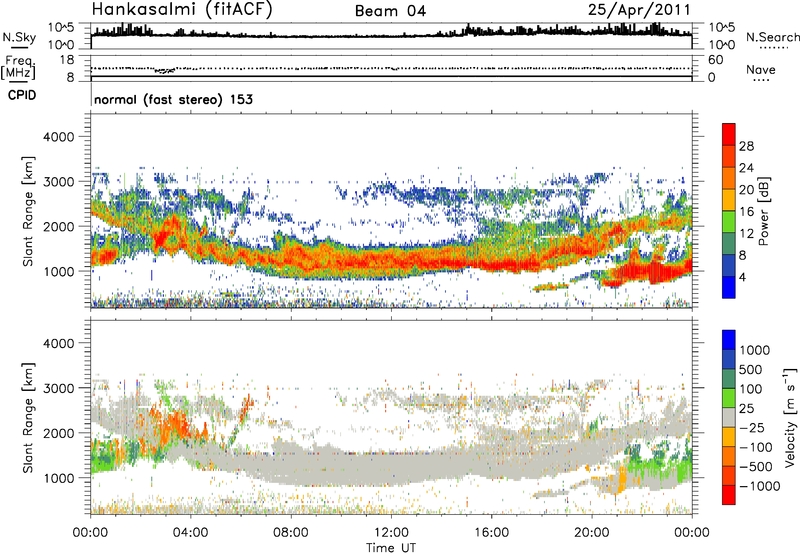Pick the yellow 16-20 dB power colorbar segment
Viewport: 800px width, 554px height.
[x=729, y=200]
